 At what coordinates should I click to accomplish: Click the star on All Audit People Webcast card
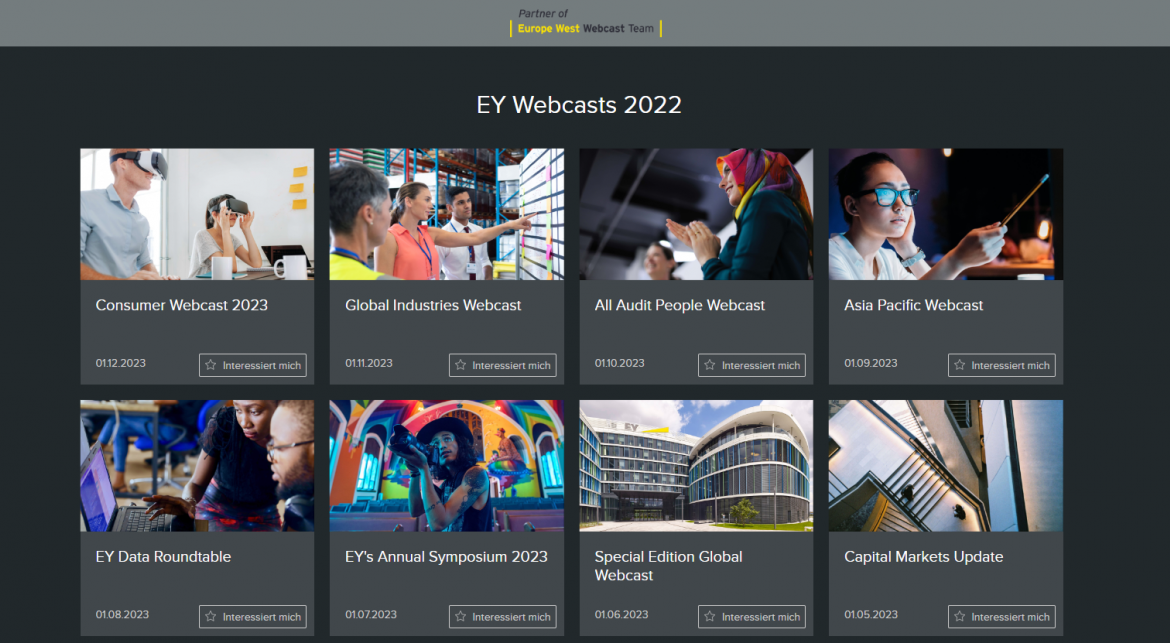tap(710, 365)
